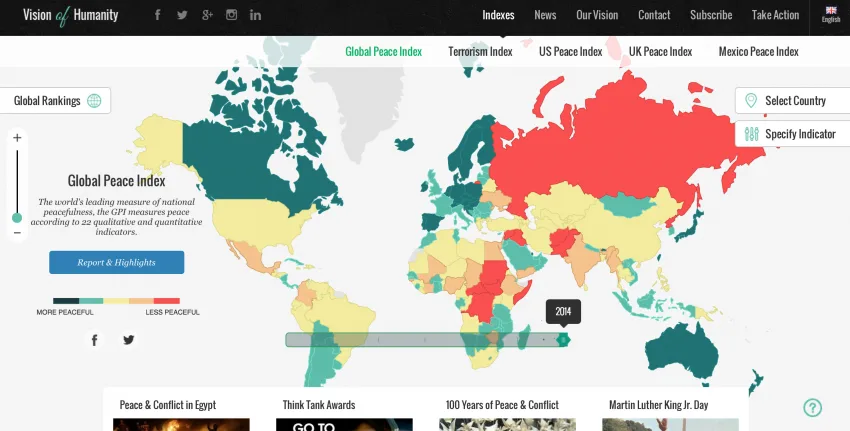Image resolution: width=850 pixels, height=431 pixels.
Task: Open 100 Years of Peace & Conflict article
Action: (502, 405)
